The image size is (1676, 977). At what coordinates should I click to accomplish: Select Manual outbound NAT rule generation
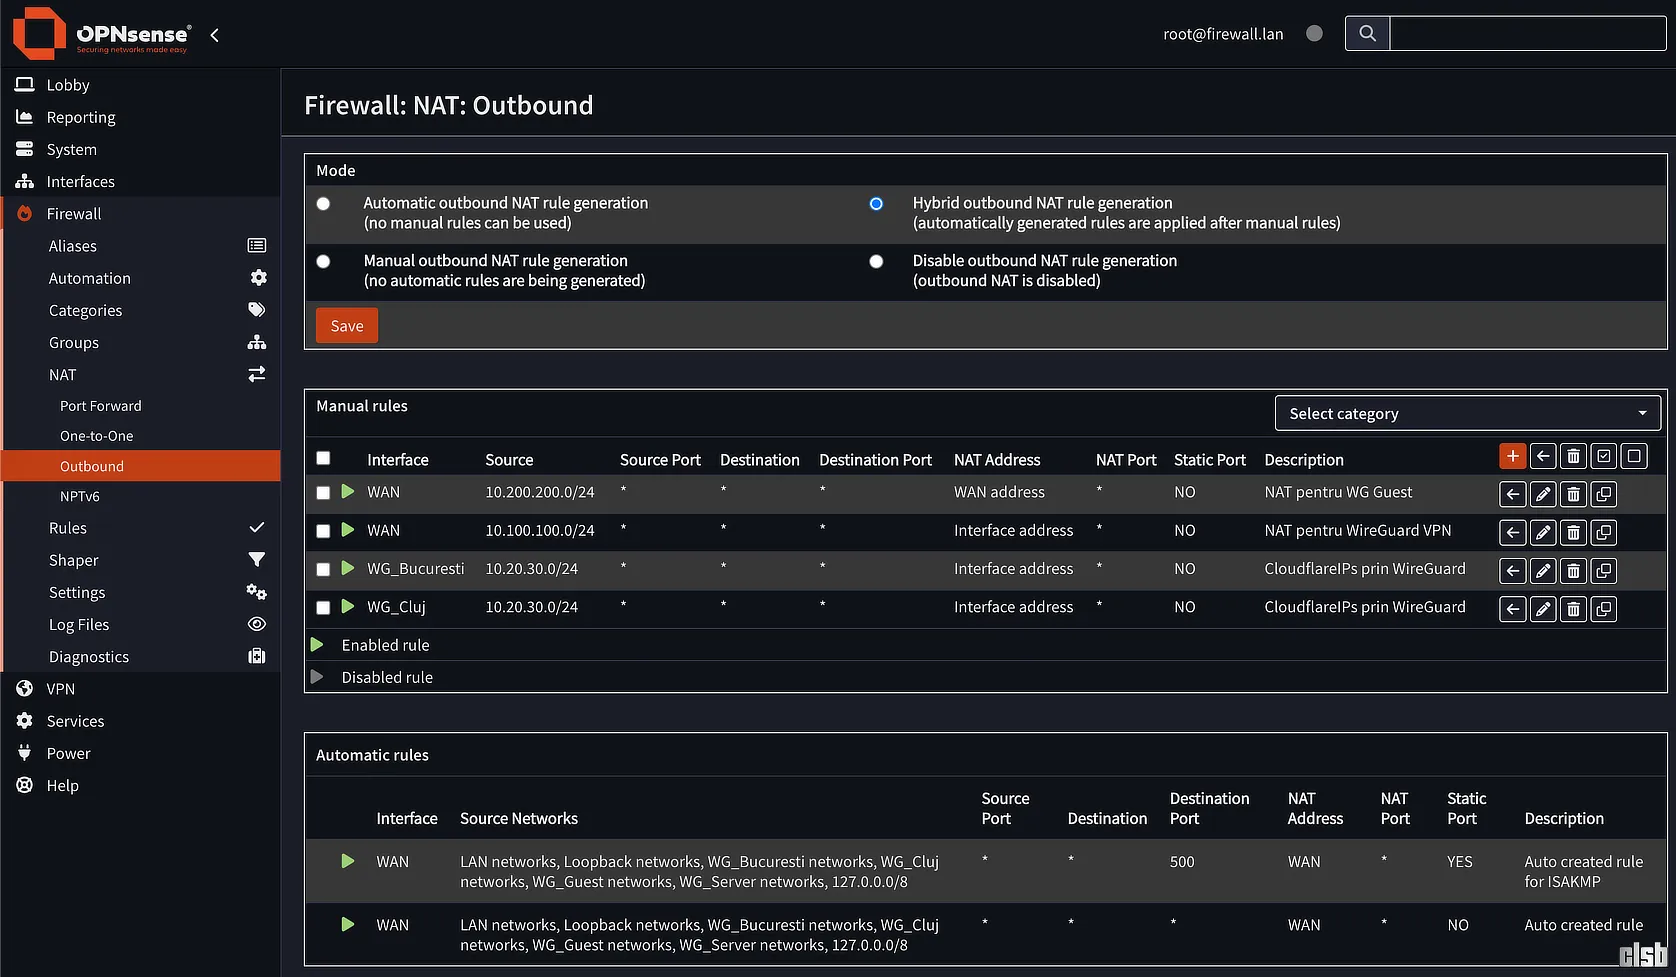coord(323,262)
